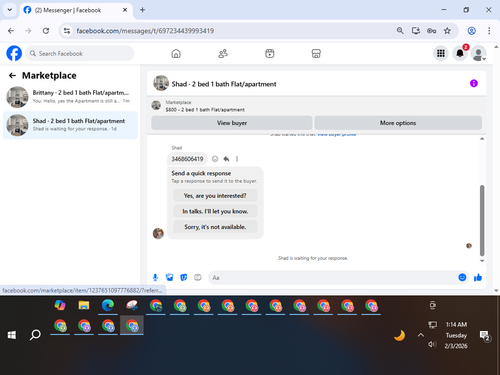Open the Facebook menu grid icon
This screenshot has height=375, width=500.
click(x=441, y=53)
